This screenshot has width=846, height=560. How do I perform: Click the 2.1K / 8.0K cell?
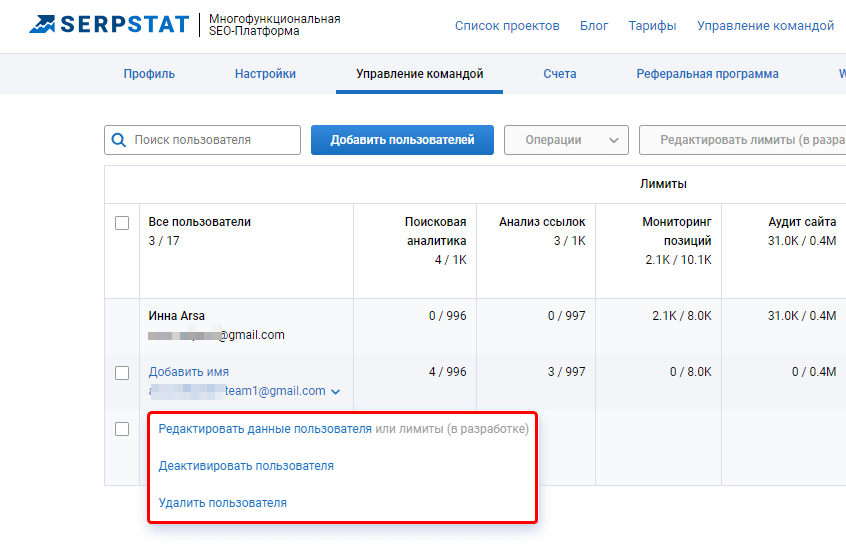coord(682,316)
